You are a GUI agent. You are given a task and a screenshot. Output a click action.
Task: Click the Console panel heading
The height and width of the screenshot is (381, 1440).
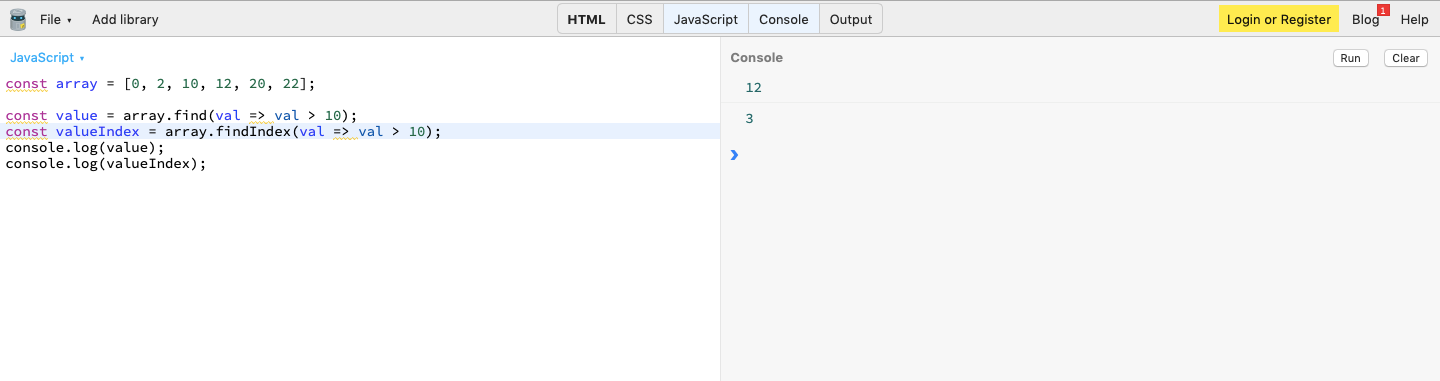point(756,58)
